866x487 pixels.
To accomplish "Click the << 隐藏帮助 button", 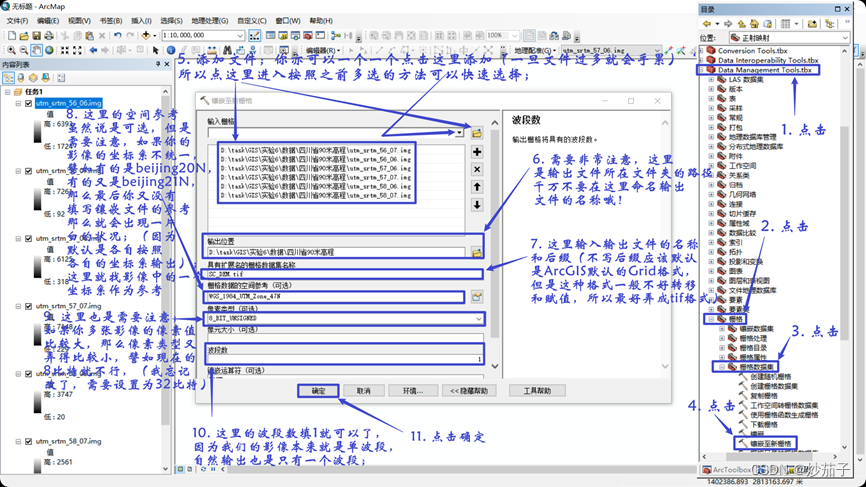I will pos(469,391).
